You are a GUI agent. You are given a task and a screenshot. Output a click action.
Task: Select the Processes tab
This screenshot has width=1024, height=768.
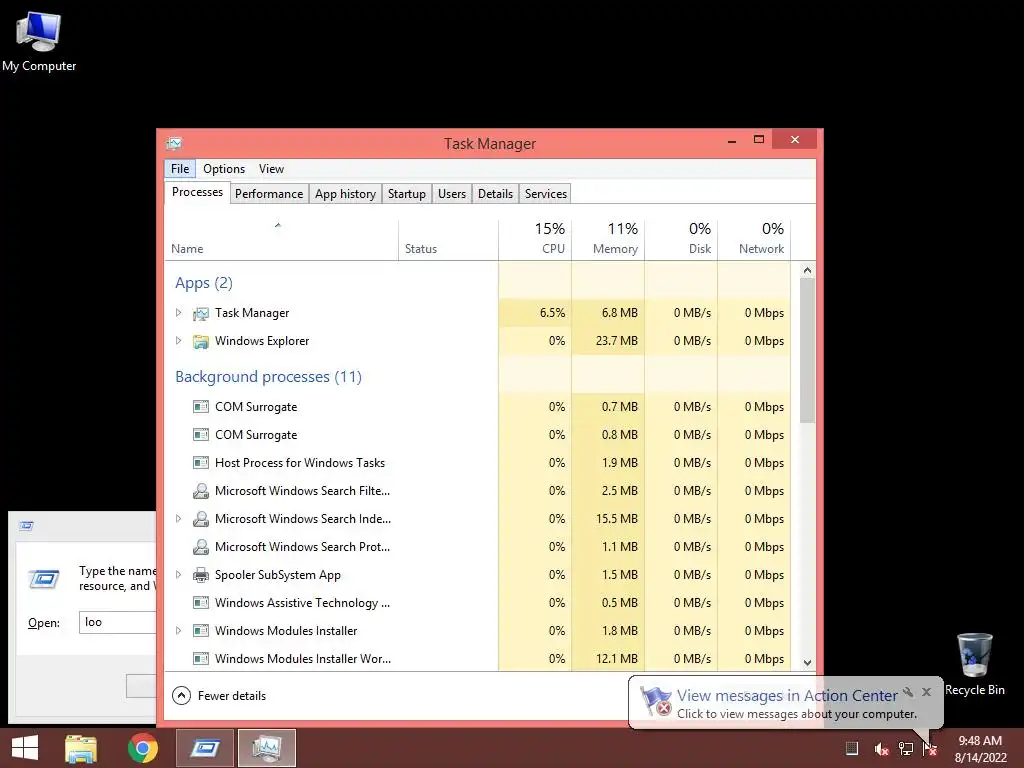pyautogui.click(x=197, y=192)
